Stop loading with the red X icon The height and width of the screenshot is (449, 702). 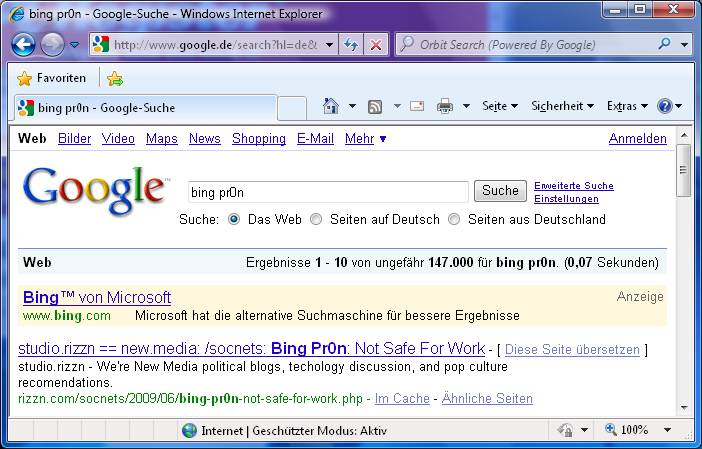click(x=376, y=45)
